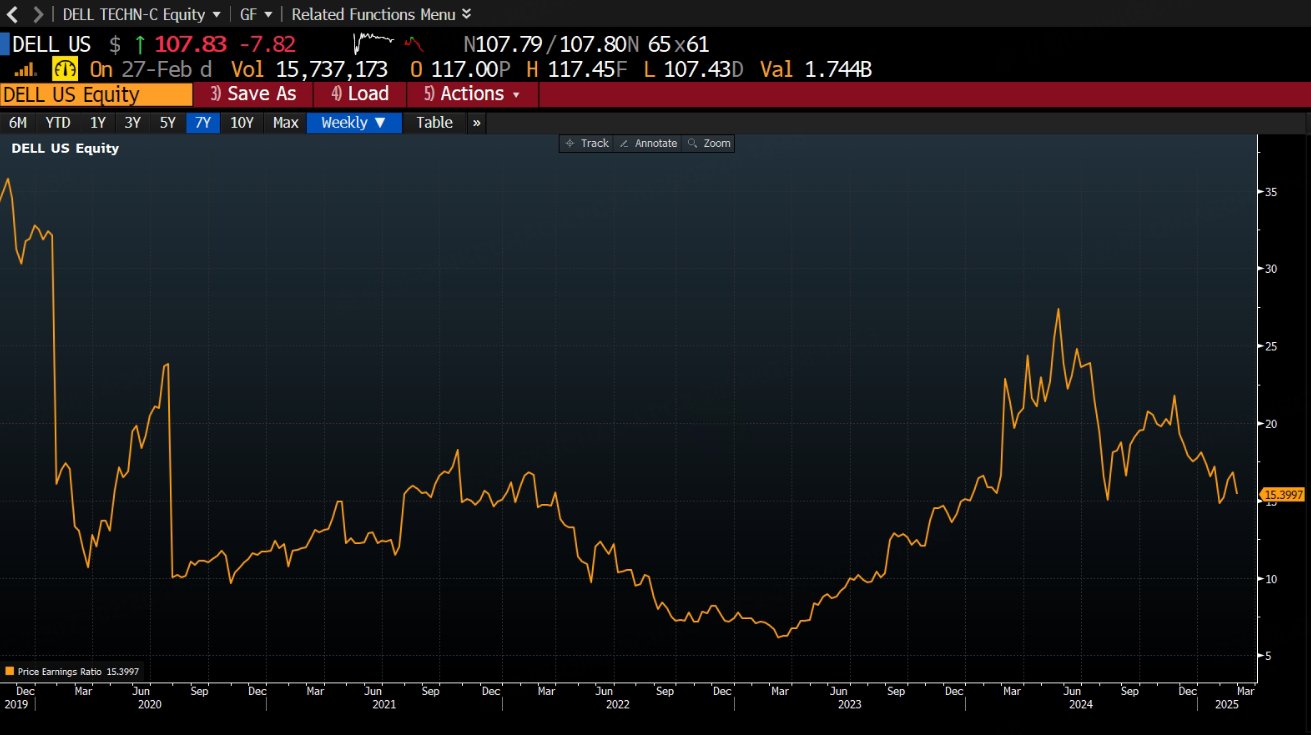Viewport: 1311px width, 735px height.
Task: Click the Load button
Action: coord(360,94)
